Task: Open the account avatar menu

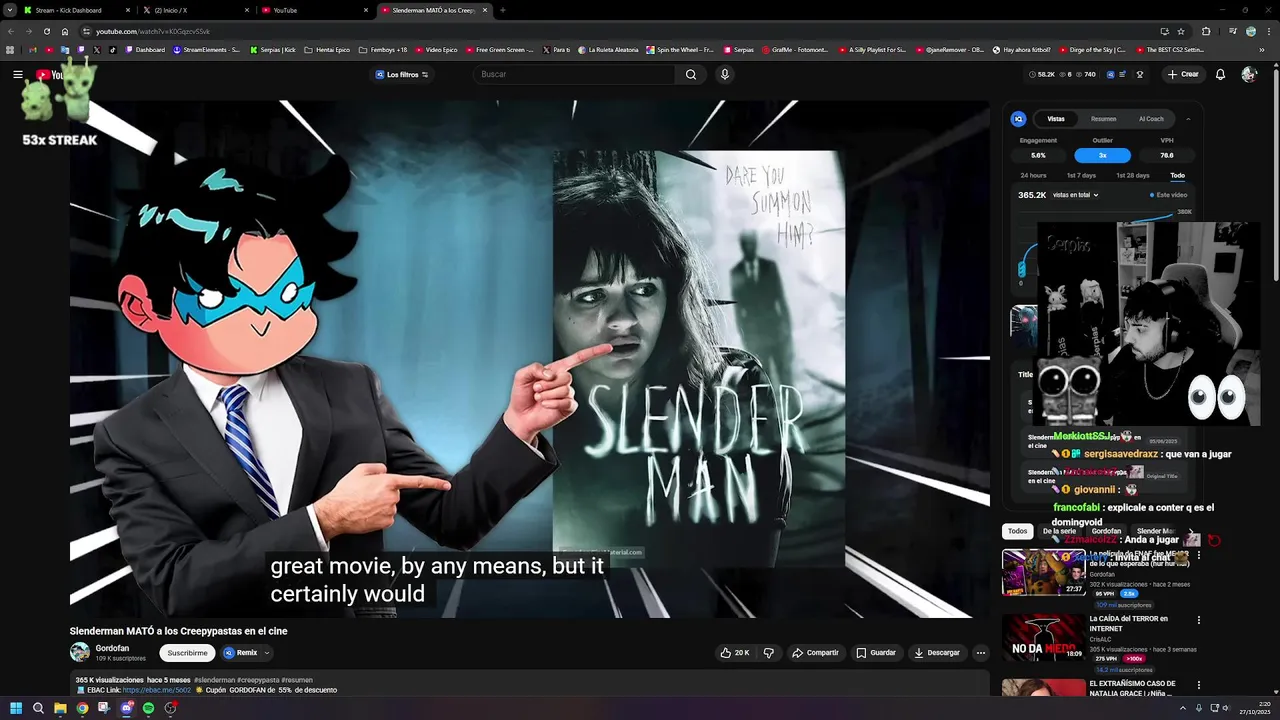Action: 1249,74
